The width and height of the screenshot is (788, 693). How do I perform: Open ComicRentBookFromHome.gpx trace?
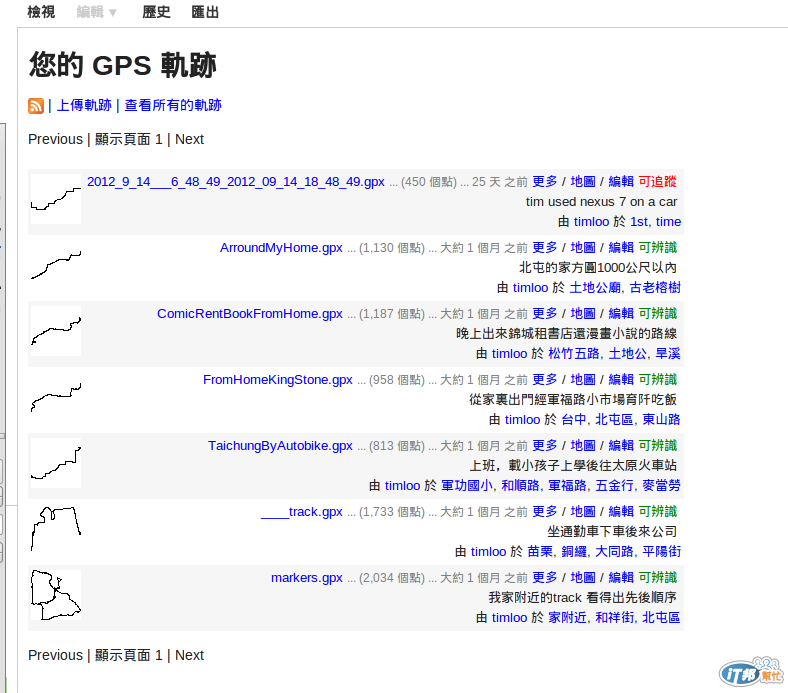click(x=250, y=314)
